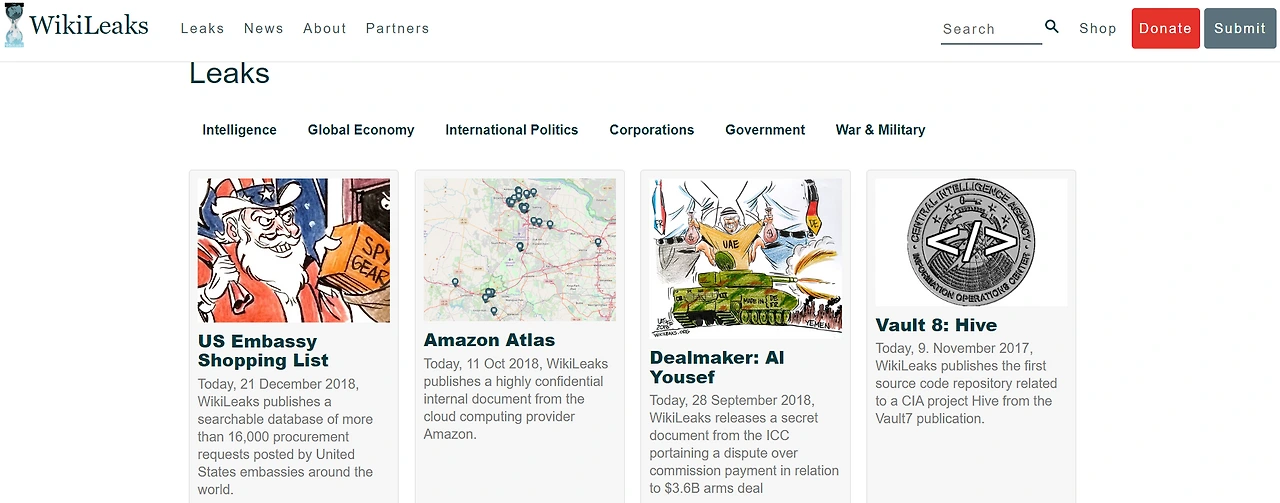Open the Dealmaker tank cartoon thumbnail
This screenshot has height=503, width=1280.
746,259
